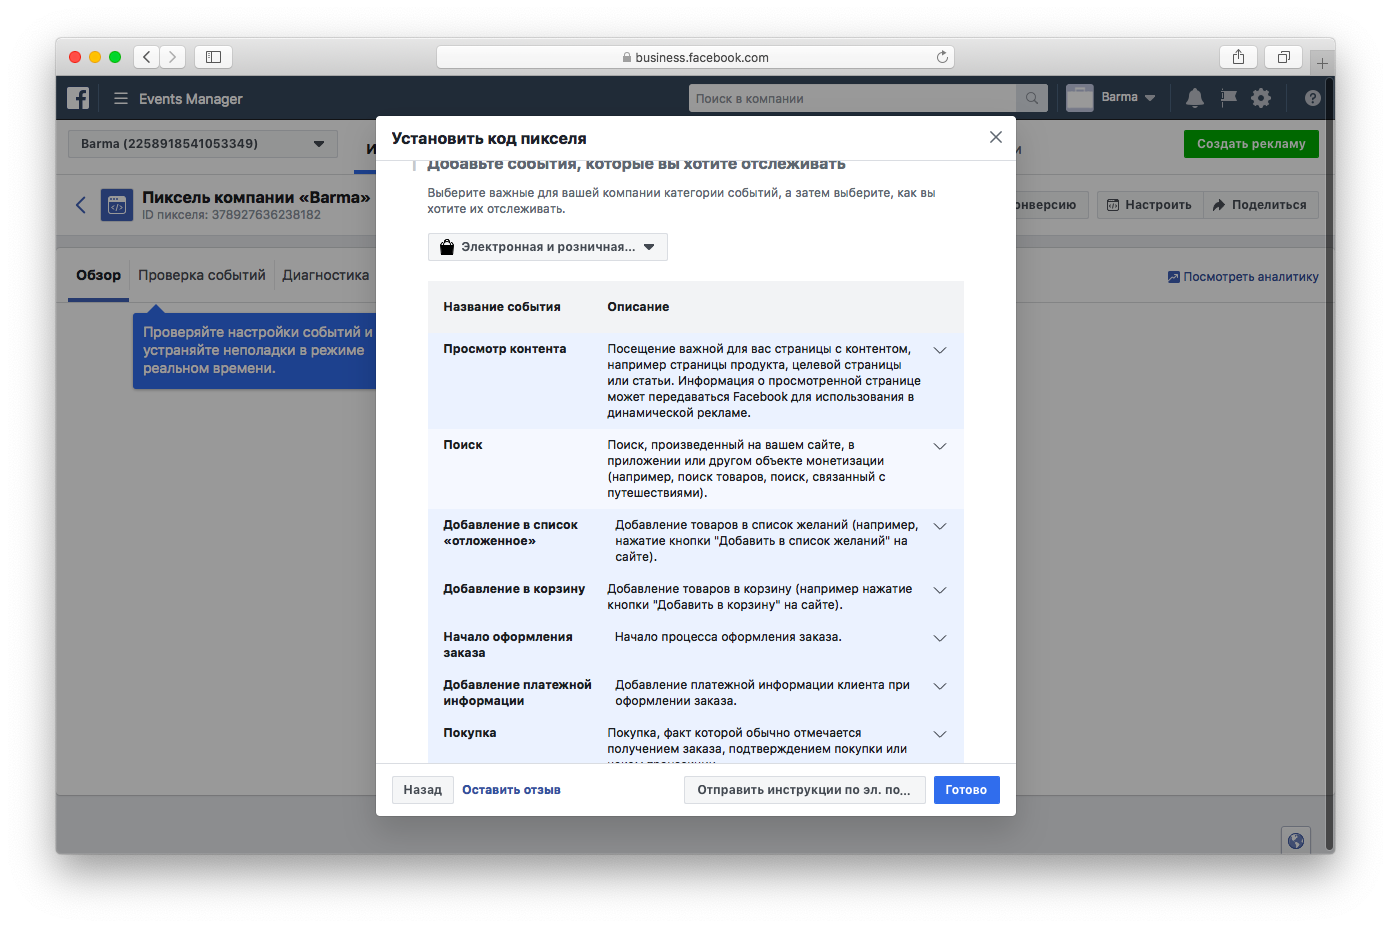Open the settings gear in the Facebook header
The image size is (1391, 928).
1261,98
